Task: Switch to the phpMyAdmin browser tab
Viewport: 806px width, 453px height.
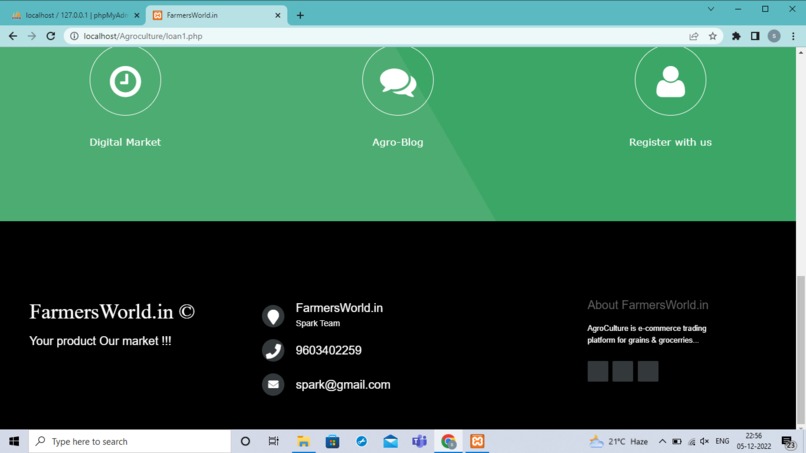Action: click(76, 15)
